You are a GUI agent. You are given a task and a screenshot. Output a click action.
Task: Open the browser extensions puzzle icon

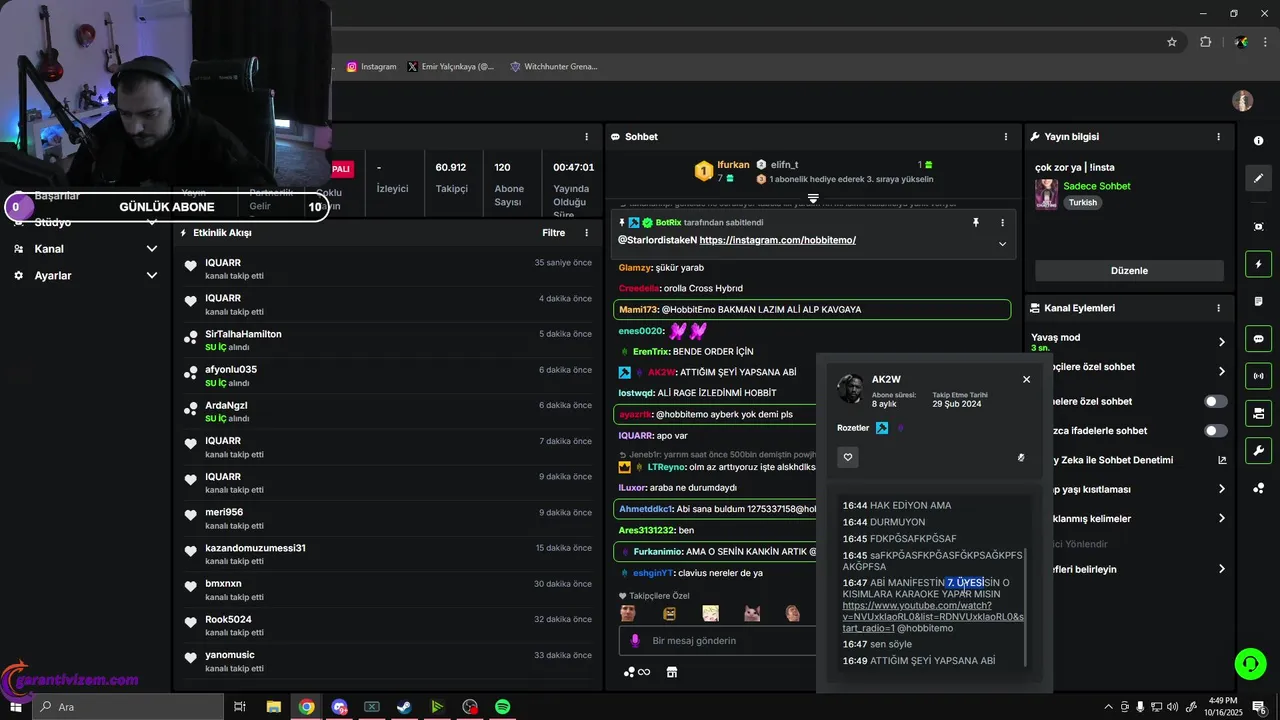[1205, 42]
